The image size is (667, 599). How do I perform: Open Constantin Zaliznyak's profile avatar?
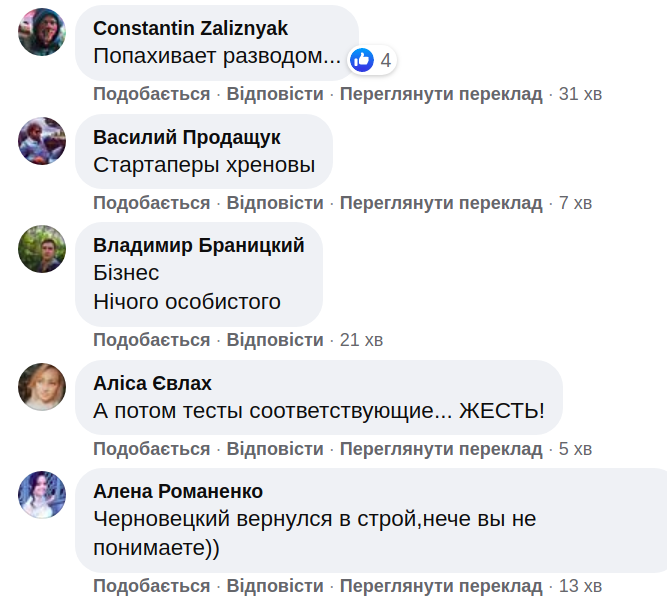point(42,32)
